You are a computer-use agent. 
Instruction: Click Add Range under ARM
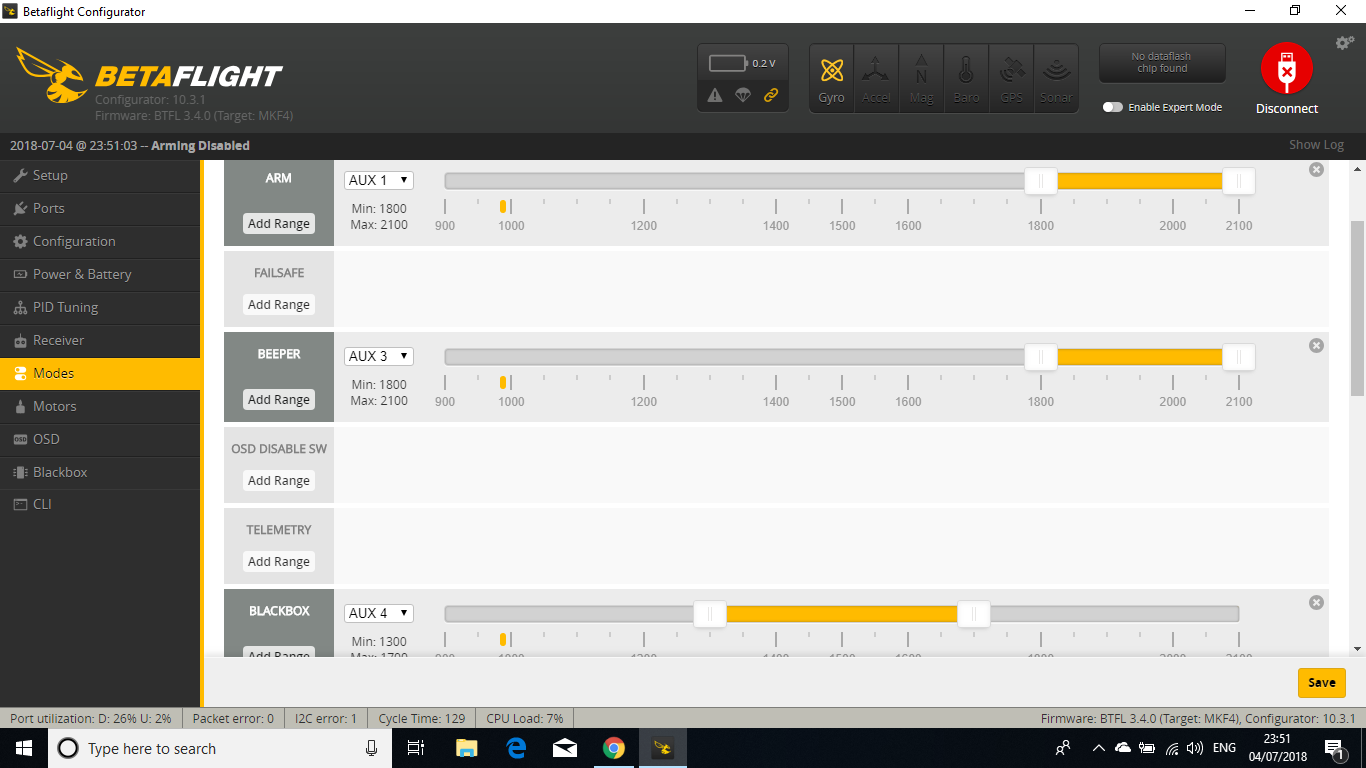tap(279, 224)
